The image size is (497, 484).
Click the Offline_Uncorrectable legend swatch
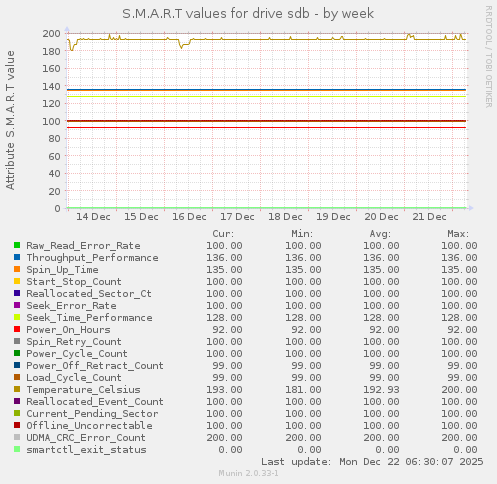point(17,425)
